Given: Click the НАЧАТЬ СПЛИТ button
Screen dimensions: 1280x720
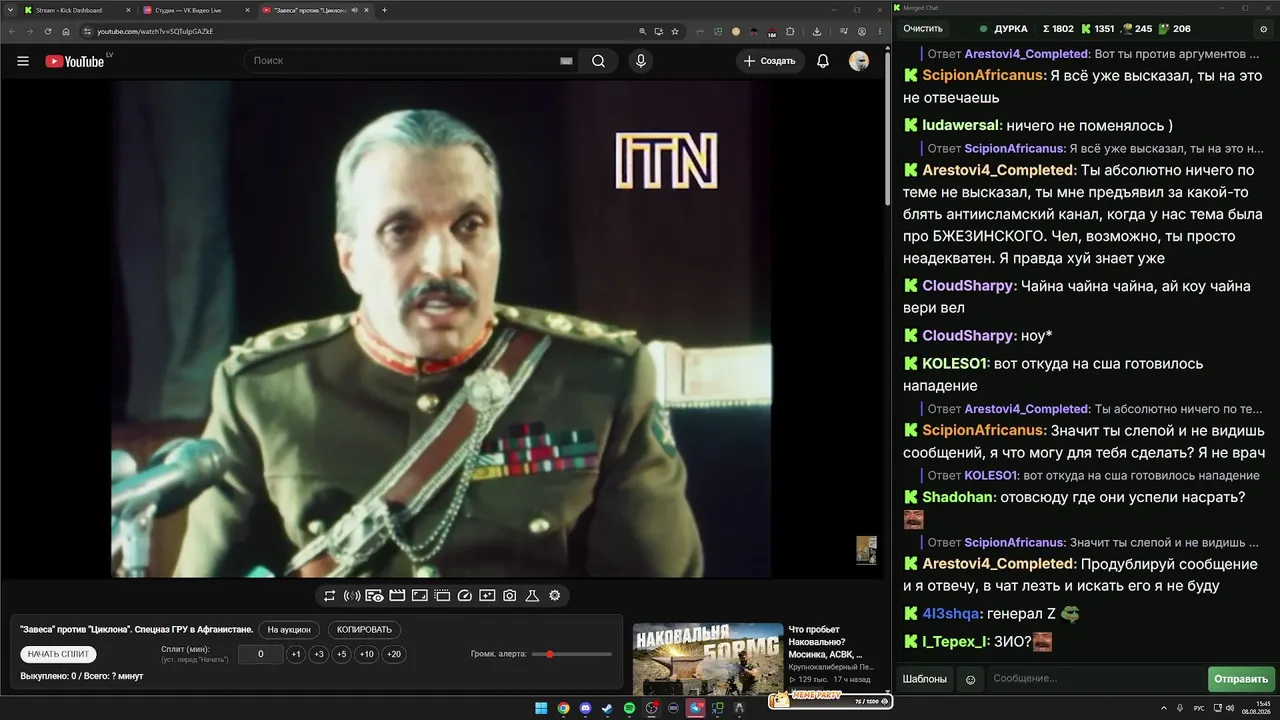Looking at the screenshot, I should (59, 654).
